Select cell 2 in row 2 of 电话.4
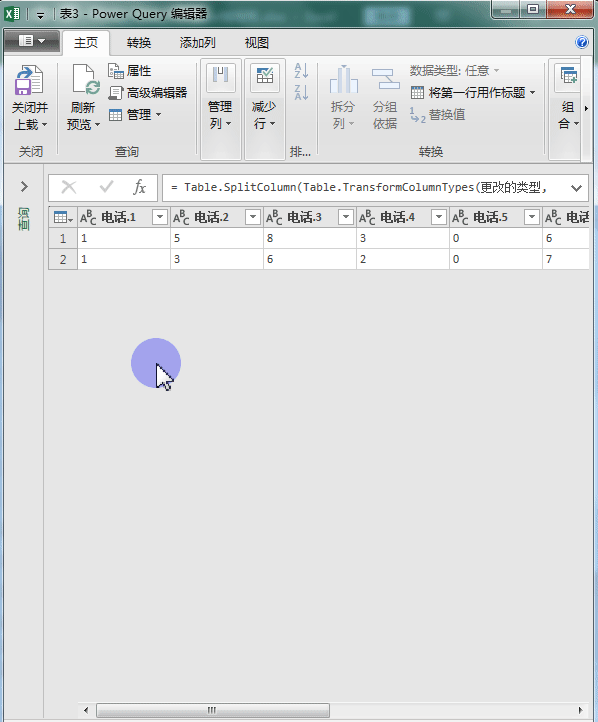Screen dimensions: 598x722 [403, 259]
